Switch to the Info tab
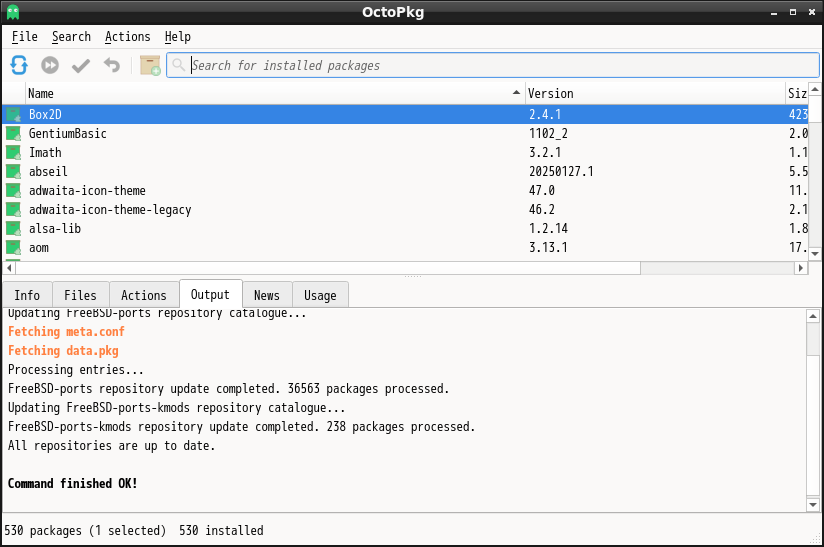 27,295
